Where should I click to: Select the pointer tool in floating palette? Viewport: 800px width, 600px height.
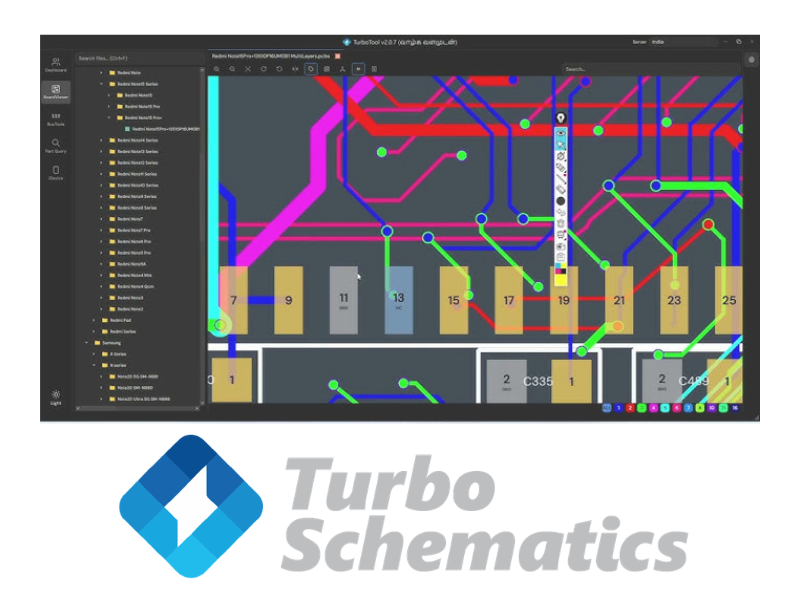[561, 145]
